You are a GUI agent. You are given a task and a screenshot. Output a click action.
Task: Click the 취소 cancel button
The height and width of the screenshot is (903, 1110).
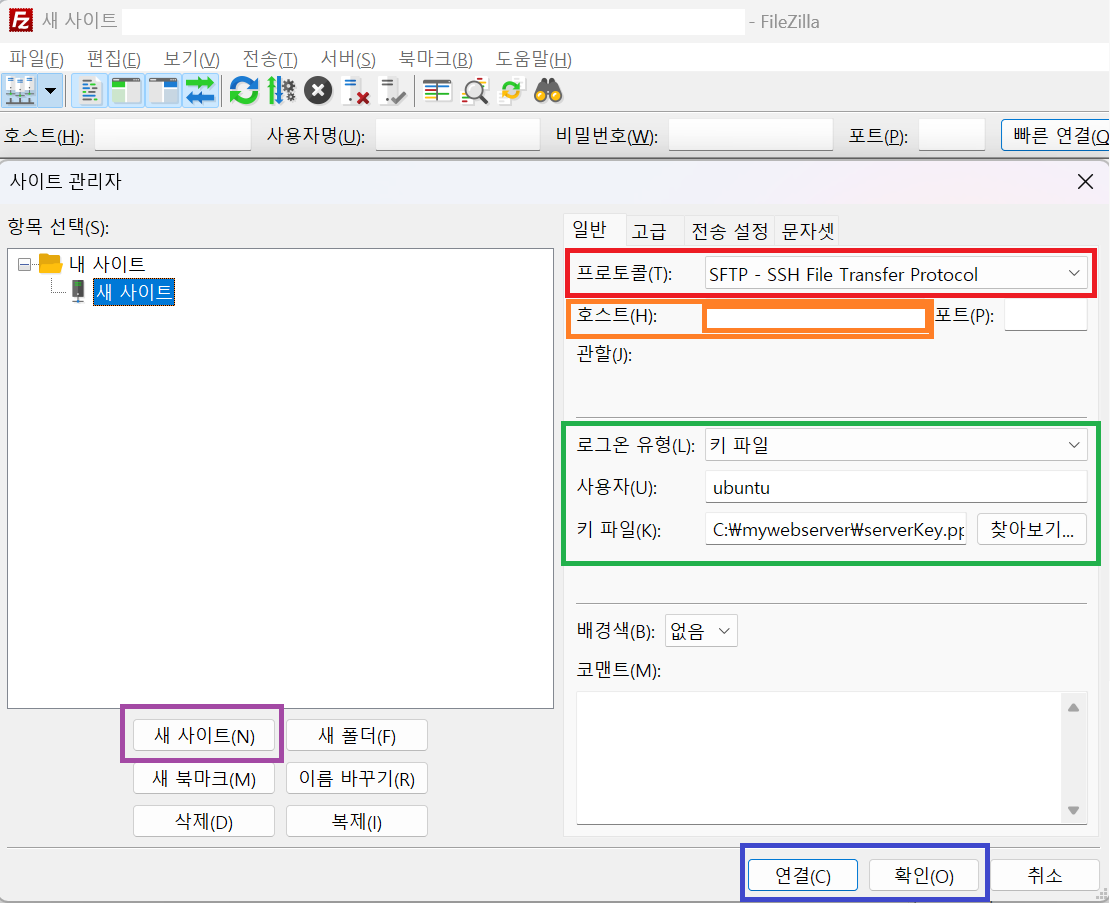point(1044,875)
